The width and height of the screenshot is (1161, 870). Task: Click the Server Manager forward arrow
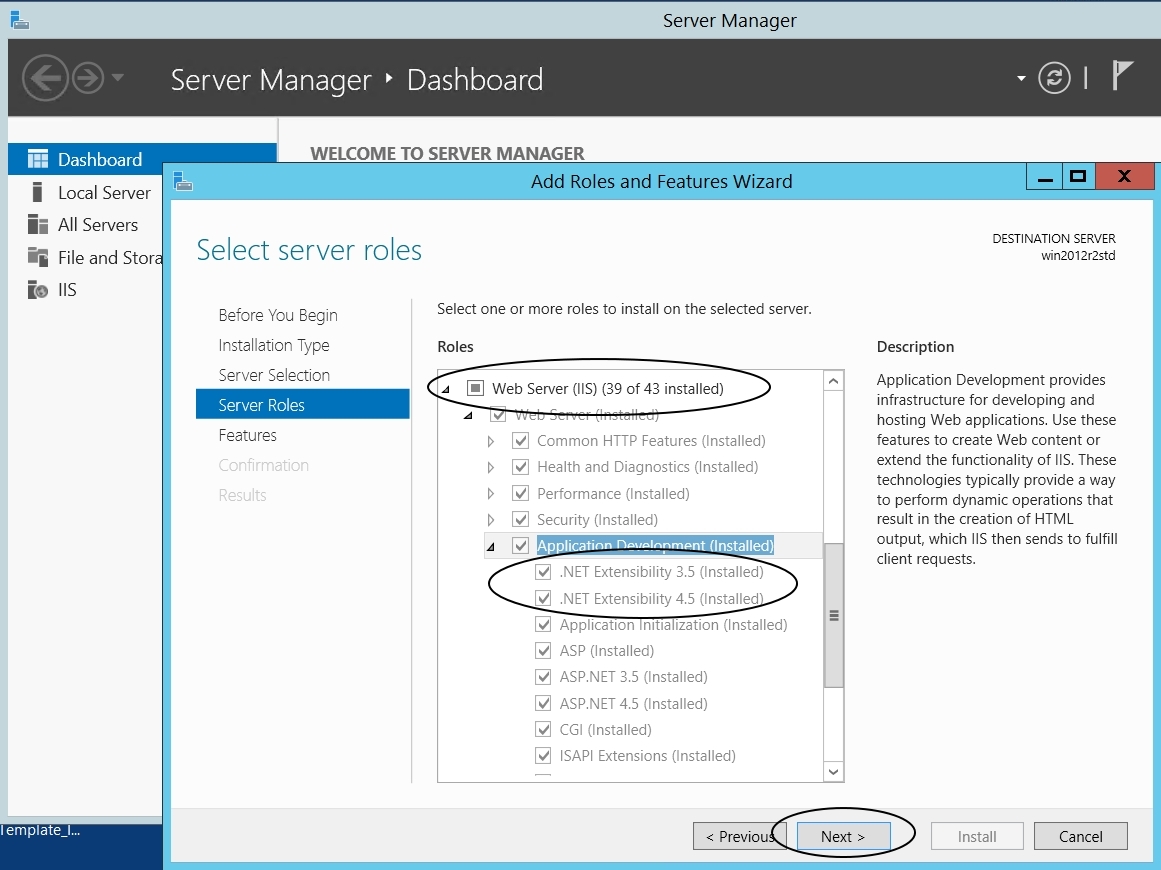coord(88,78)
